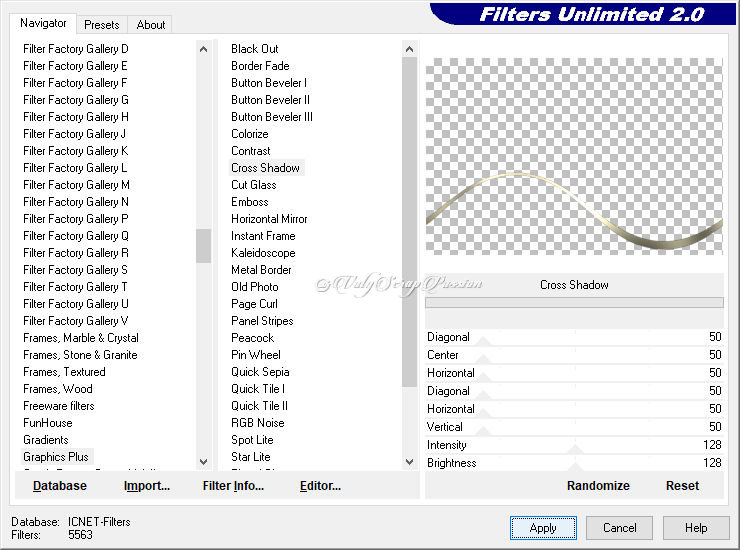Reset the Cross Shadow settings
Viewport: 740px width, 550px height.
pyautogui.click(x=682, y=486)
